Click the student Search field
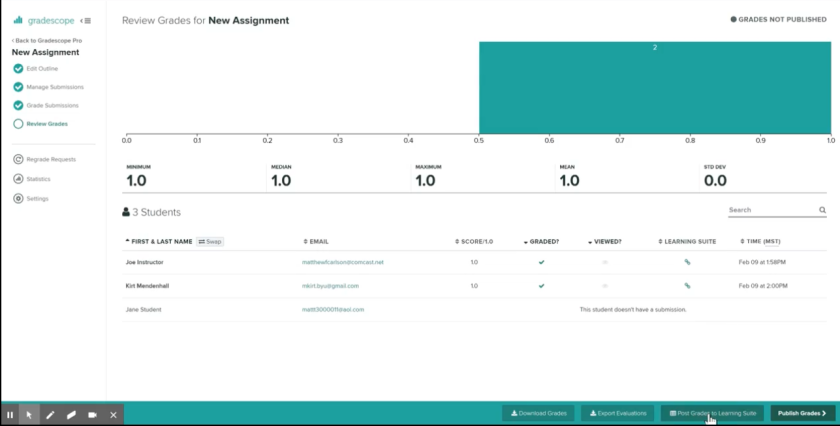This screenshot has width=840, height=426. coord(771,210)
